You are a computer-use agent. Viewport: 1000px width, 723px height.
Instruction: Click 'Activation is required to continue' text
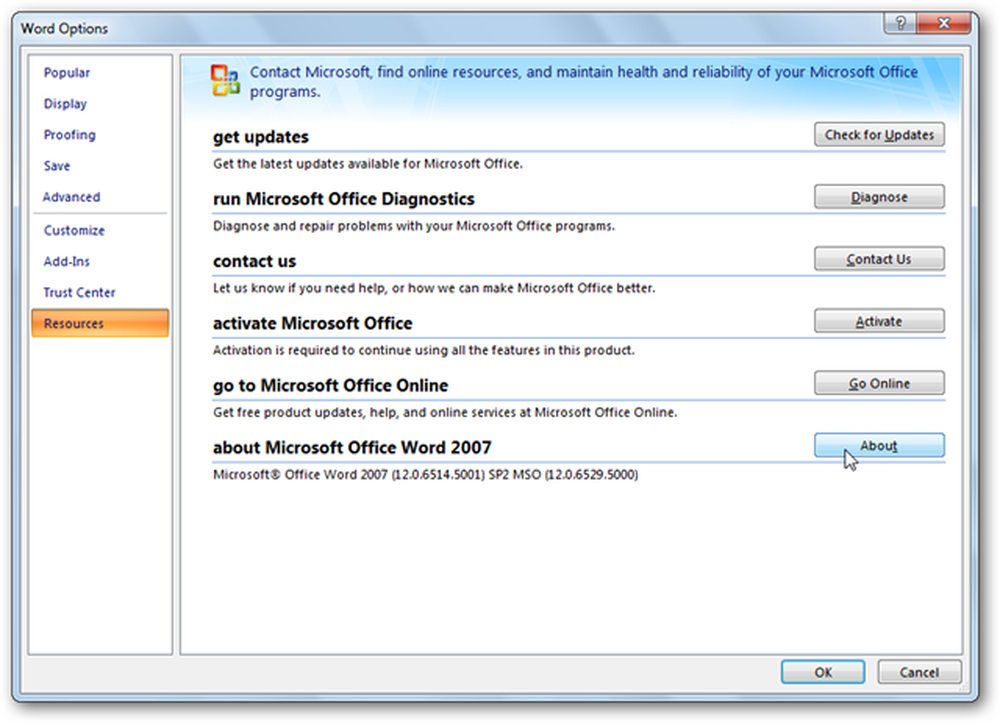click(x=423, y=350)
